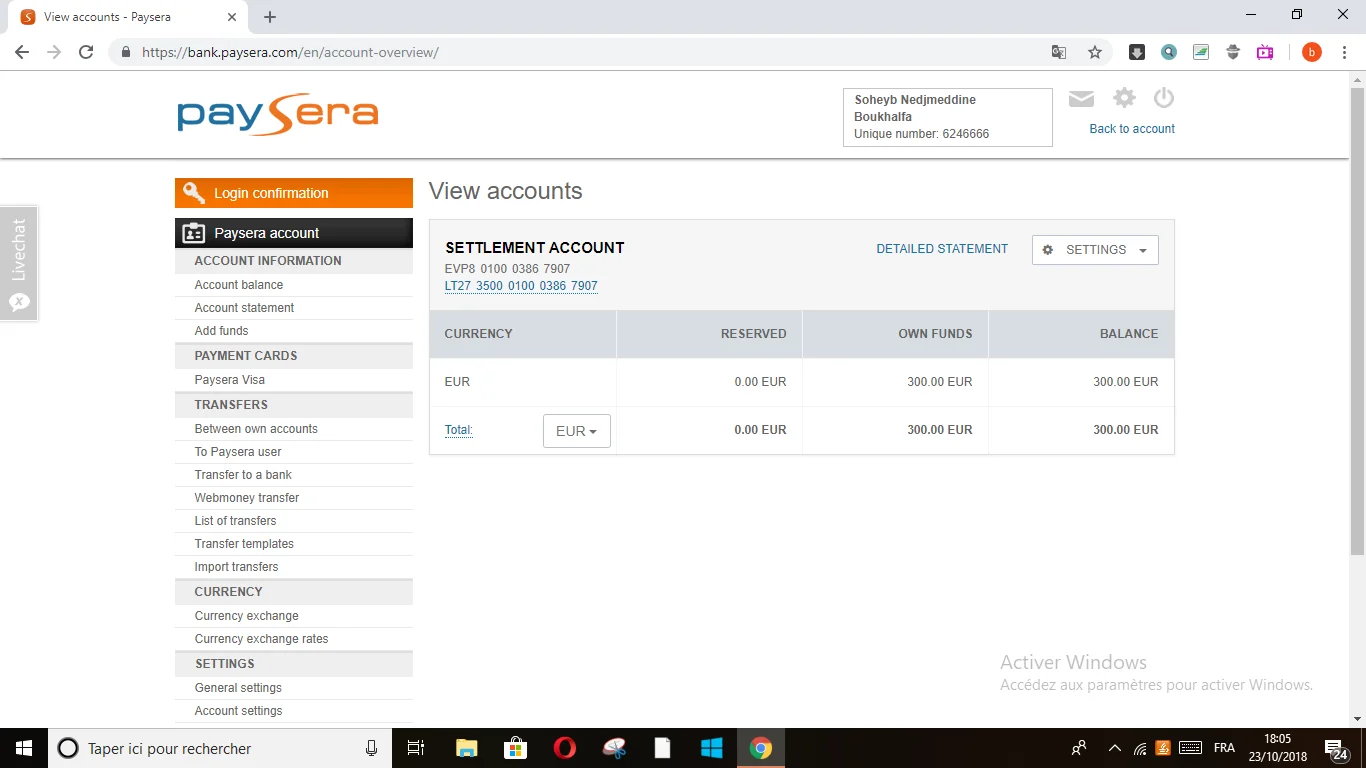Image resolution: width=1366 pixels, height=768 pixels.
Task: Open the Settings dropdown button
Action: 1095,250
